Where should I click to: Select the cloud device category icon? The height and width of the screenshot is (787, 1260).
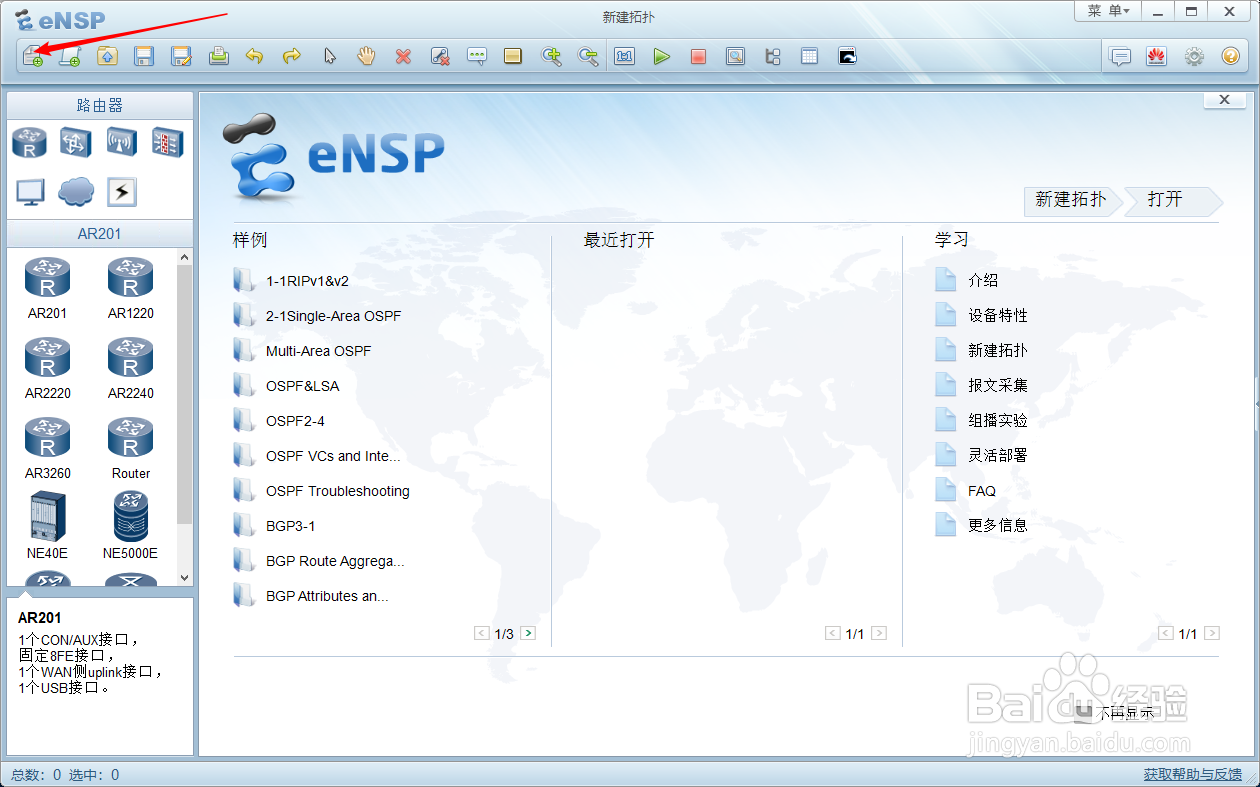(75, 191)
